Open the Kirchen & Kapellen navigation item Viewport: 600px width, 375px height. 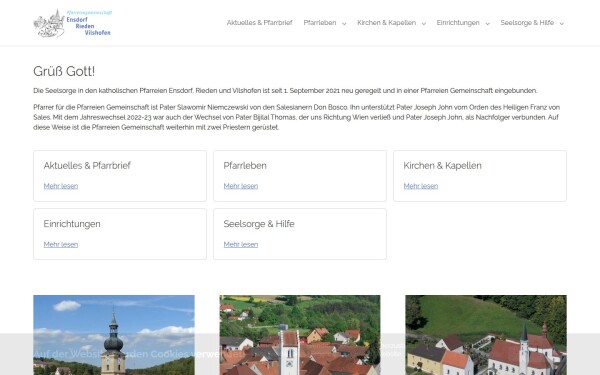(x=386, y=23)
